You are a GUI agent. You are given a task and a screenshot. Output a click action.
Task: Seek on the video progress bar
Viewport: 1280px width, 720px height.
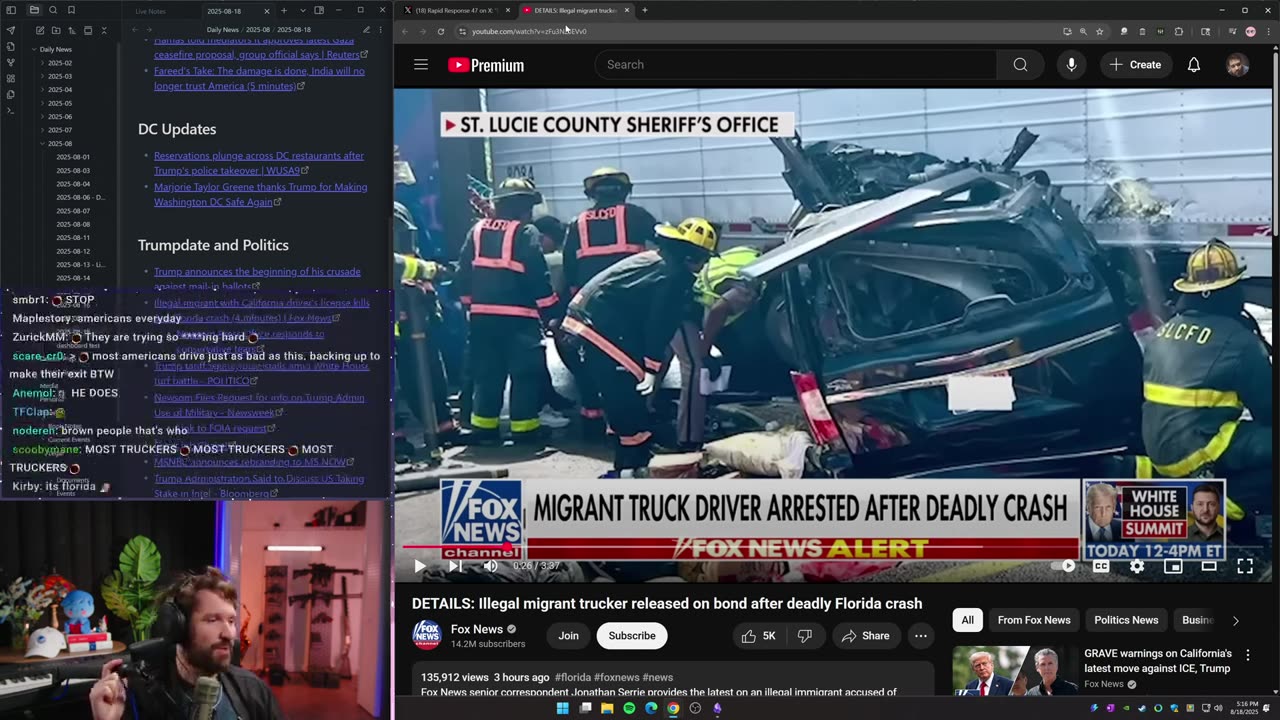coord(833,546)
